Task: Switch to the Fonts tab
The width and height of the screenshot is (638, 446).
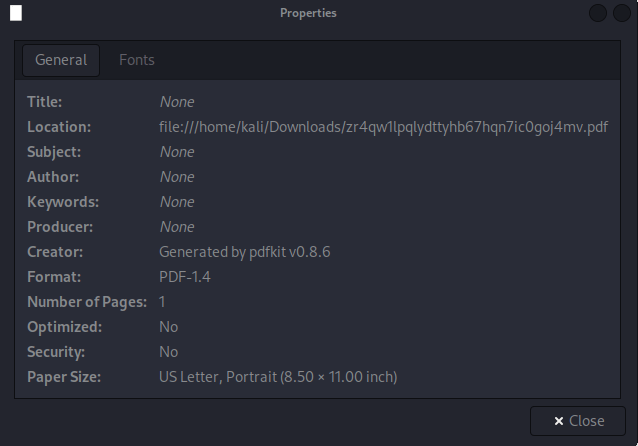Action: (x=136, y=60)
